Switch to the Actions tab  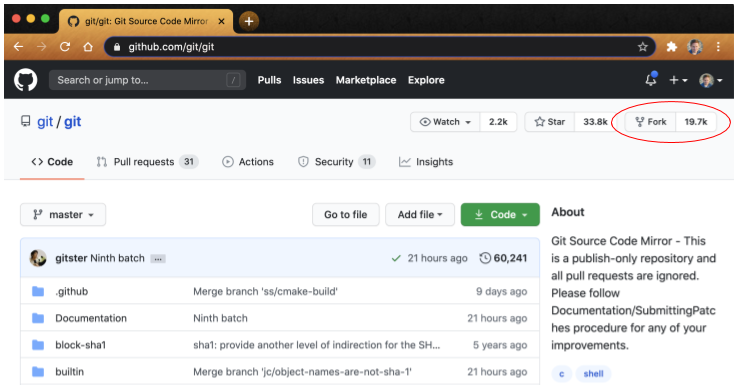[x=248, y=162]
